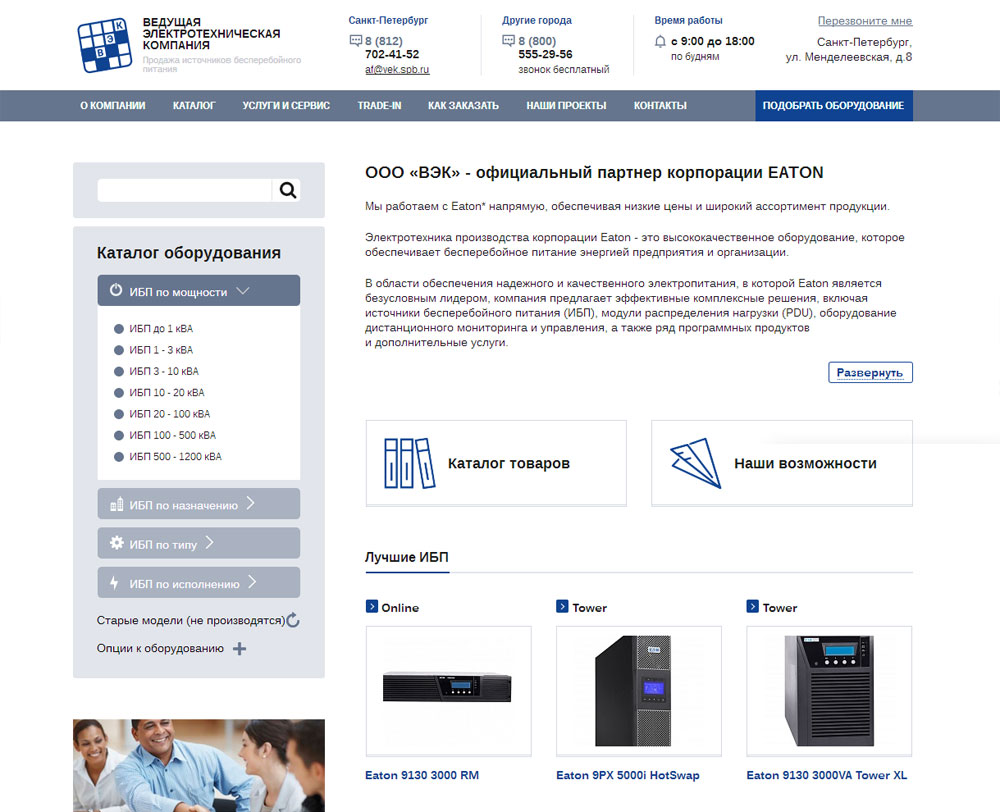Click the Развернуть button
Viewport: 1000px width, 812px height.
tap(870, 373)
